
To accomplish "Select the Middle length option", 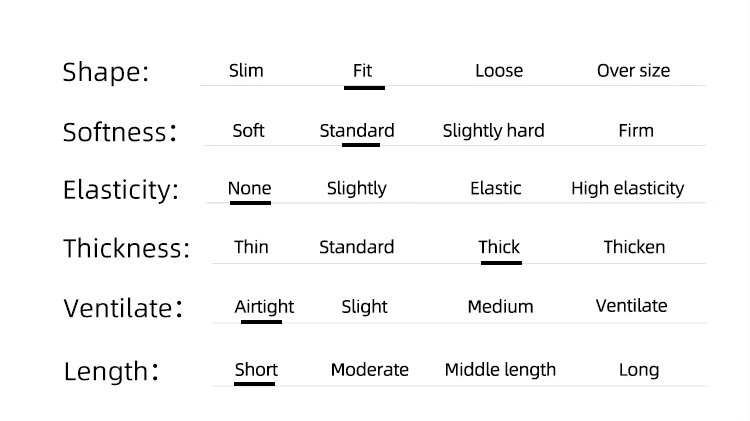I will [x=500, y=370].
